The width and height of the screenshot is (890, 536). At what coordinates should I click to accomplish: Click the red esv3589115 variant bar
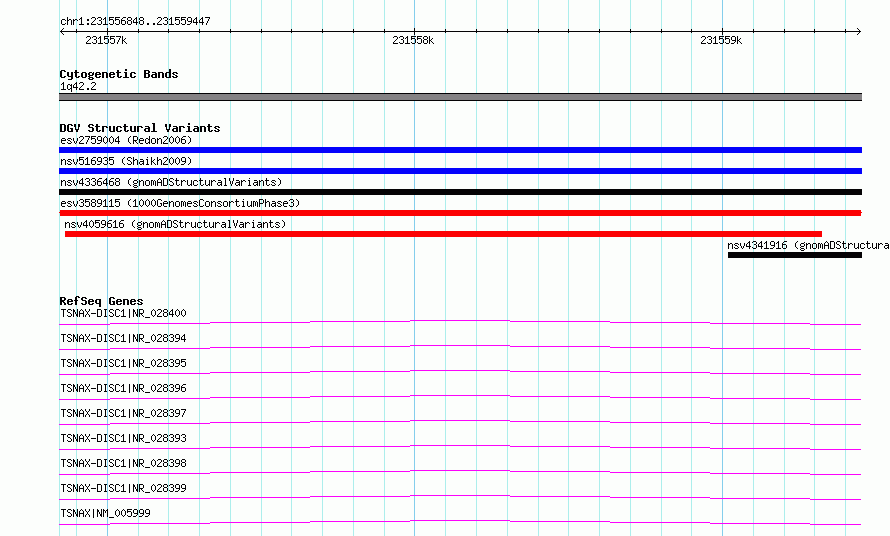(x=460, y=213)
